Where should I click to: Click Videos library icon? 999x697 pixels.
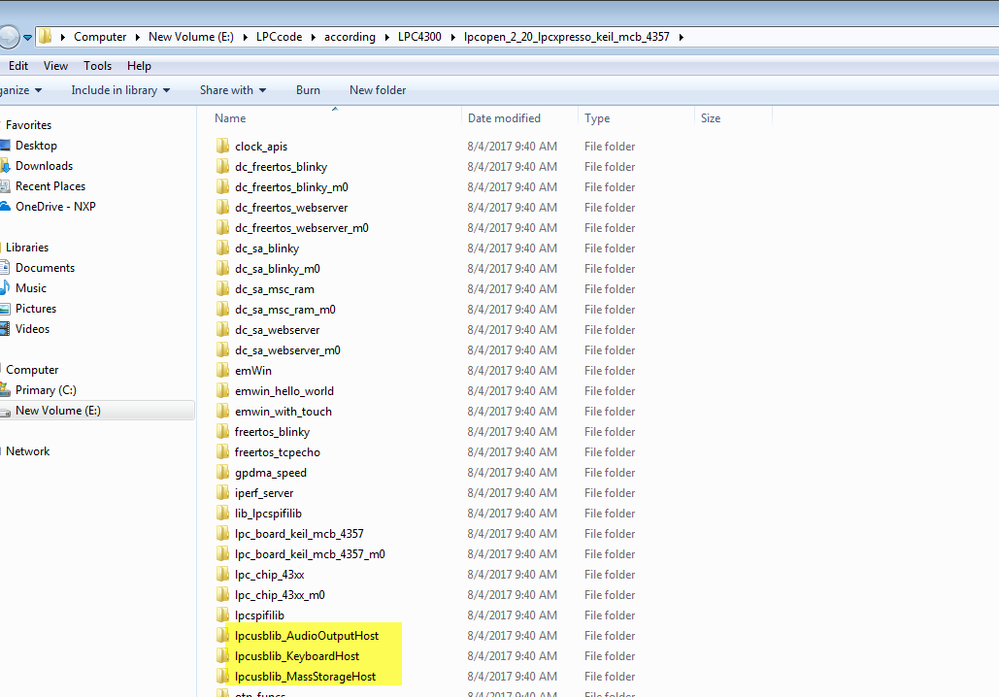(x=5, y=329)
